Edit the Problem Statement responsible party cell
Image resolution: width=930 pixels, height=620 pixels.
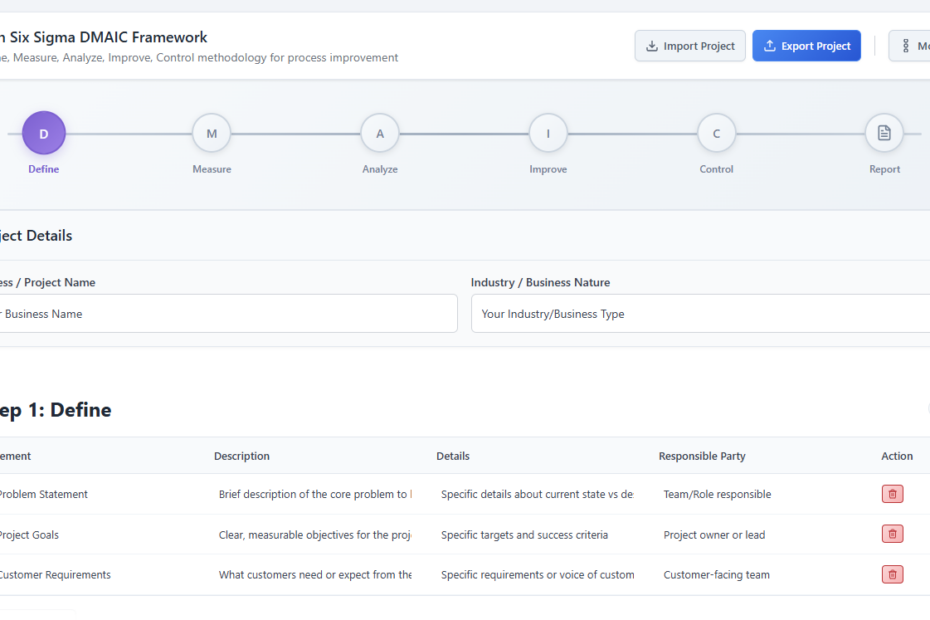[x=759, y=494]
